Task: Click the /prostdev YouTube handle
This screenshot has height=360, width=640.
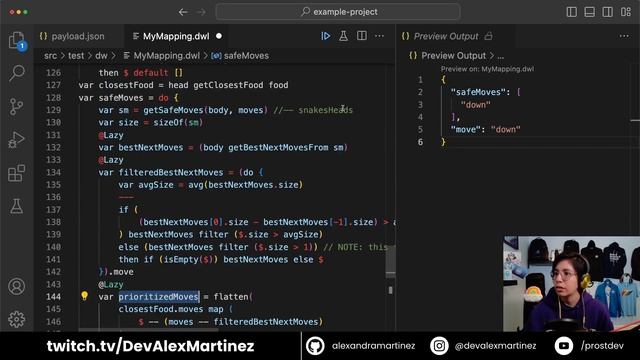Action: pyautogui.click(x=602, y=346)
